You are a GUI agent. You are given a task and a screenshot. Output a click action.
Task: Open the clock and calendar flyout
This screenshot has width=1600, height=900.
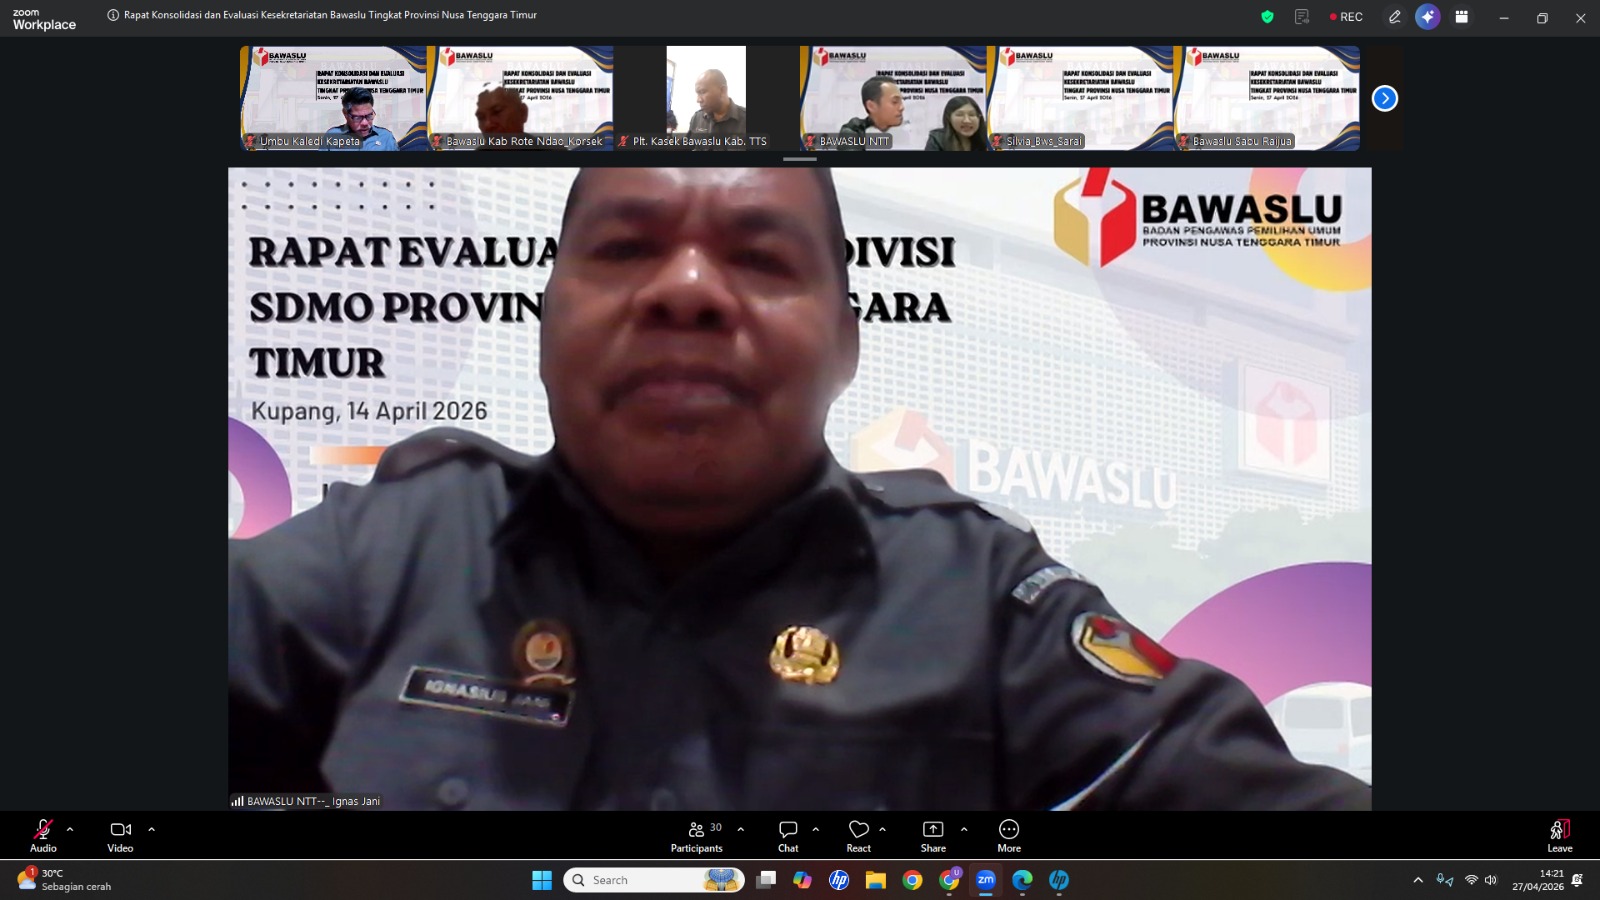click(1538, 880)
